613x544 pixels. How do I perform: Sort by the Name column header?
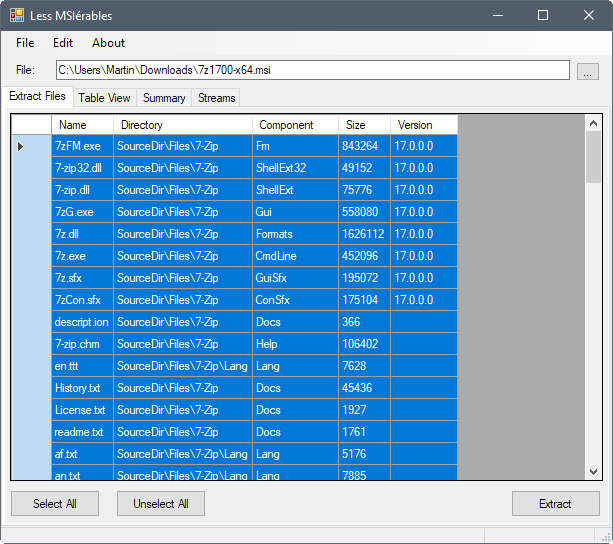(82, 125)
